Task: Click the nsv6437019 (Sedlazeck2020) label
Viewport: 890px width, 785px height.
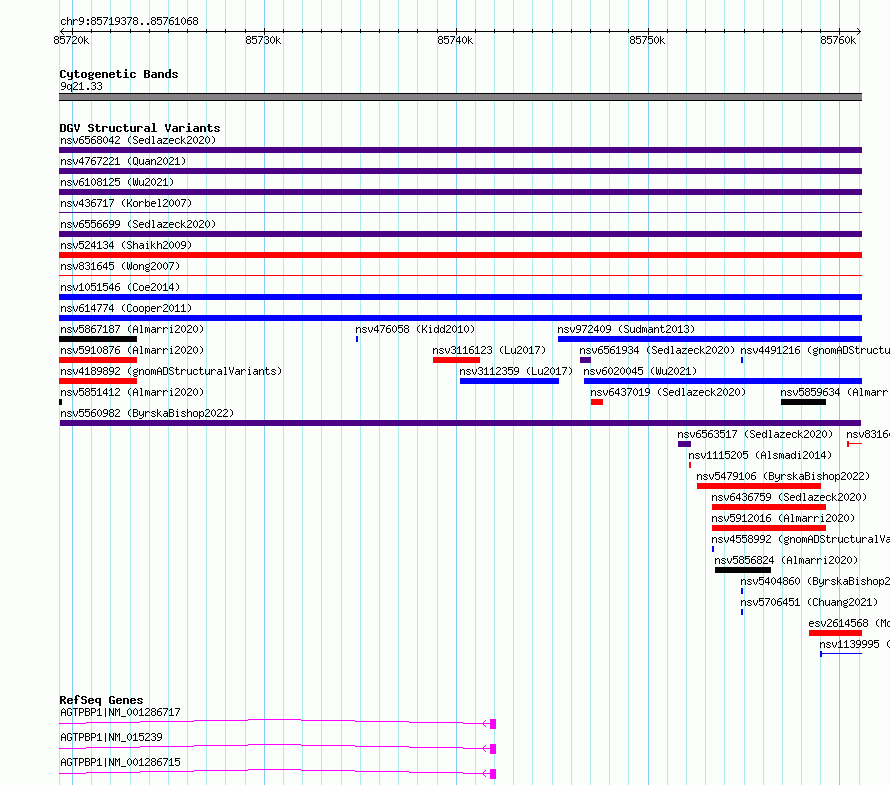Action: 668,392
